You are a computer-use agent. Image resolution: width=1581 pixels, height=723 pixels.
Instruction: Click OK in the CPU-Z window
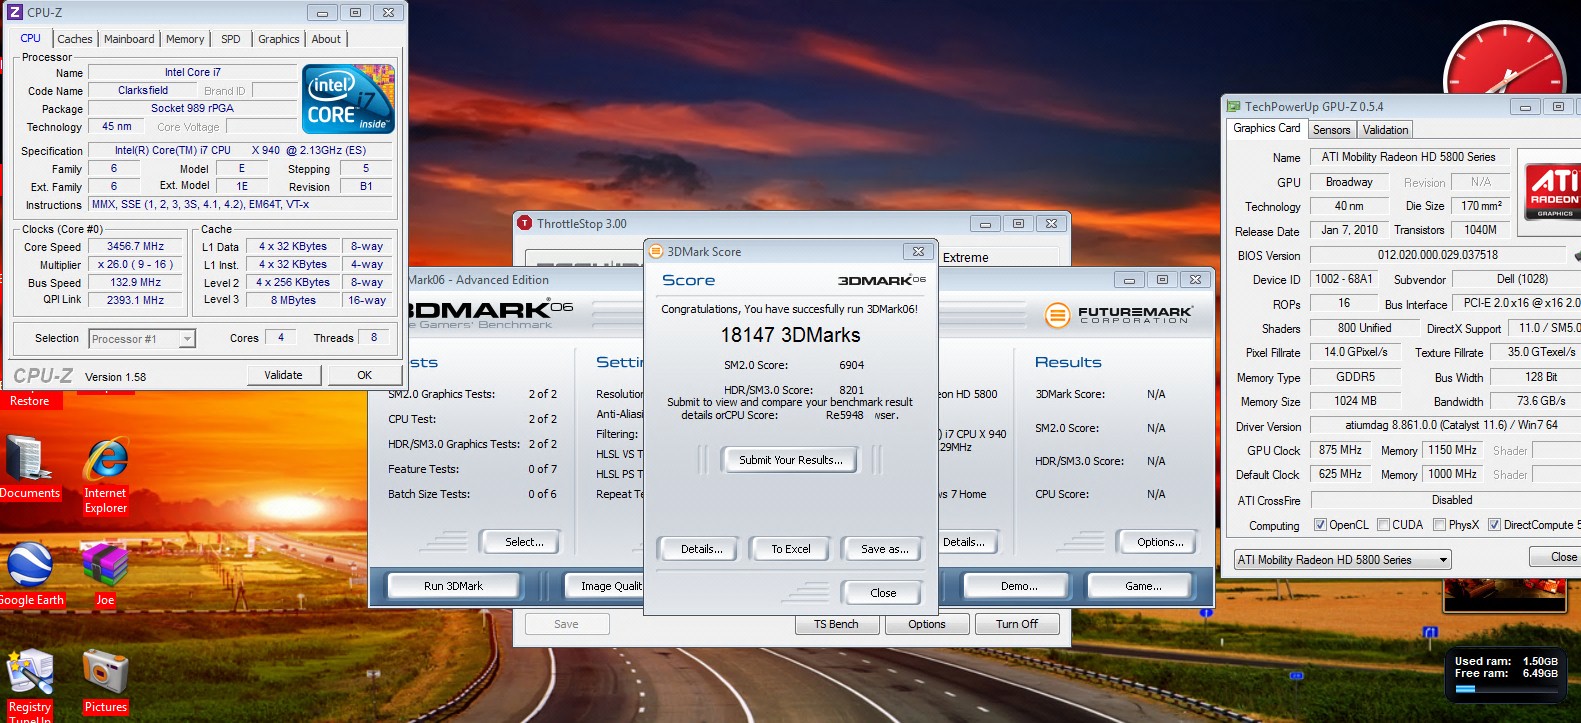coord(365,375)
